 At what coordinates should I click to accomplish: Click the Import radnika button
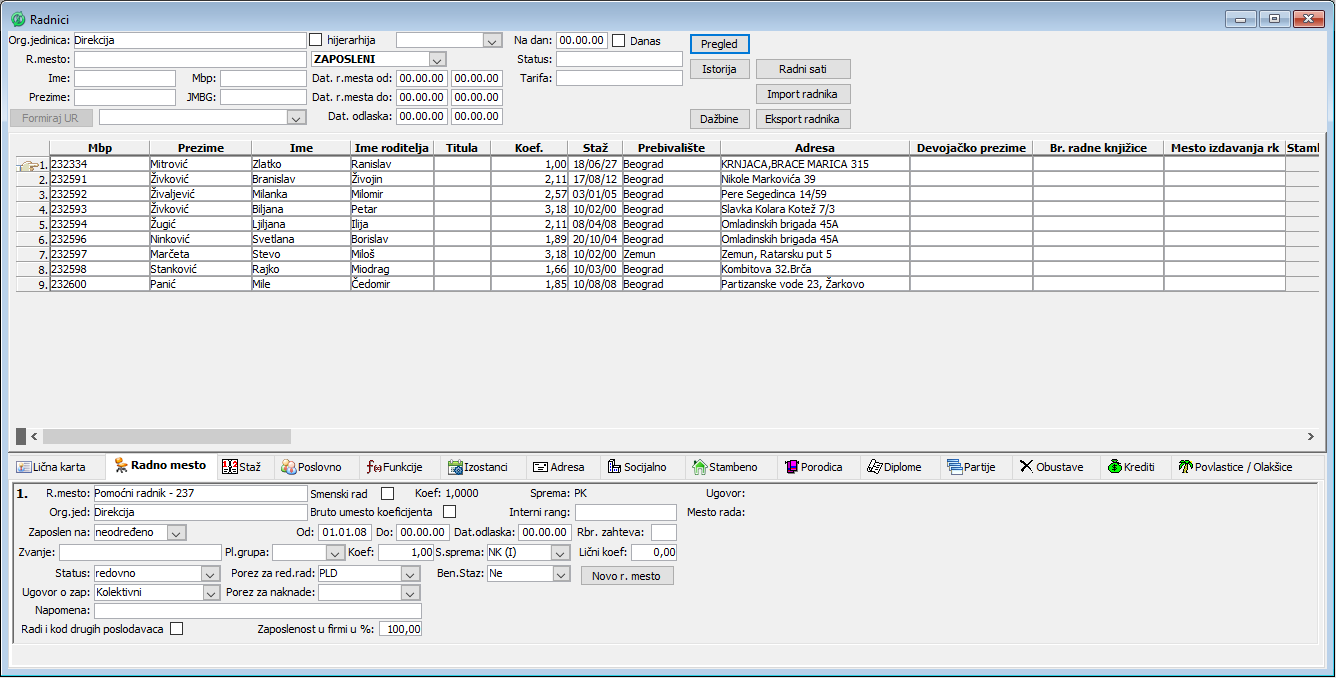802,94
